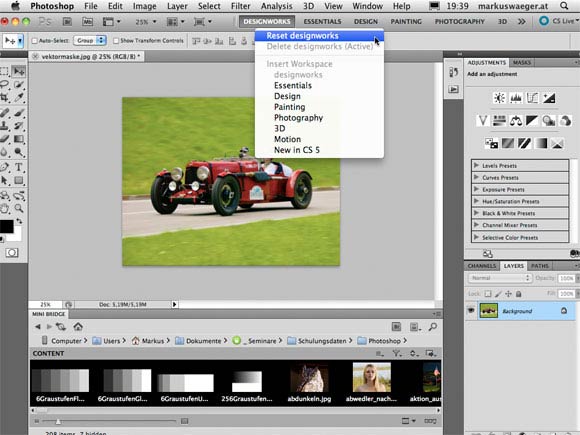The width and height of the screenshot is (580, 435).
Task: Select the Clone Stamp tool
Action: coord(4,126)
